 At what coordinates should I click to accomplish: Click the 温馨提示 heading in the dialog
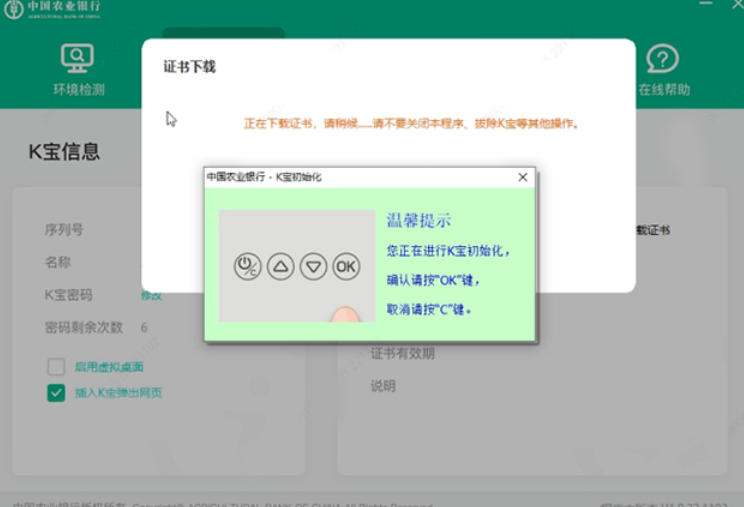tap(418, 220)
